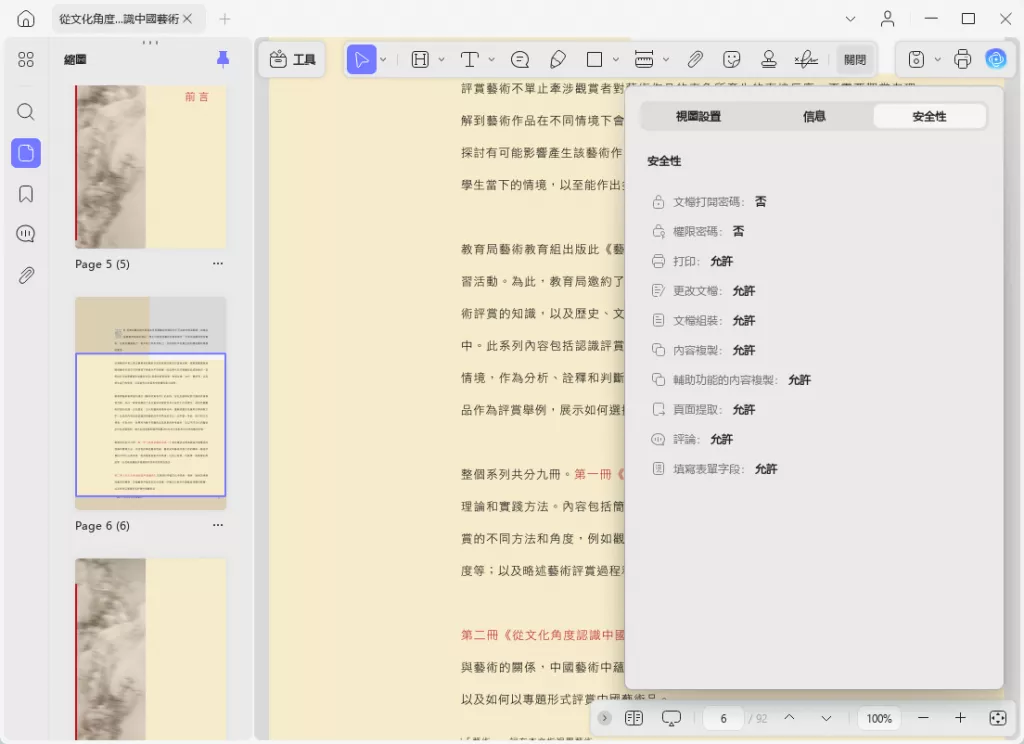Click the 文檔打開密碼 security row

click(x=709, y=202)
